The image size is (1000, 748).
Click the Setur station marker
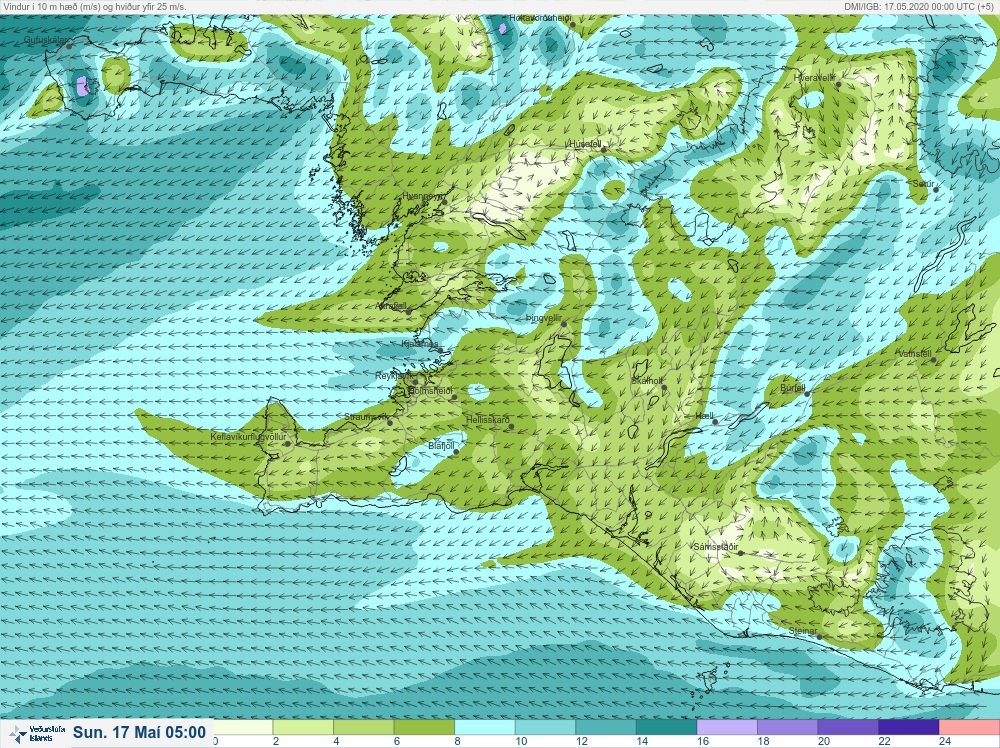937,190
